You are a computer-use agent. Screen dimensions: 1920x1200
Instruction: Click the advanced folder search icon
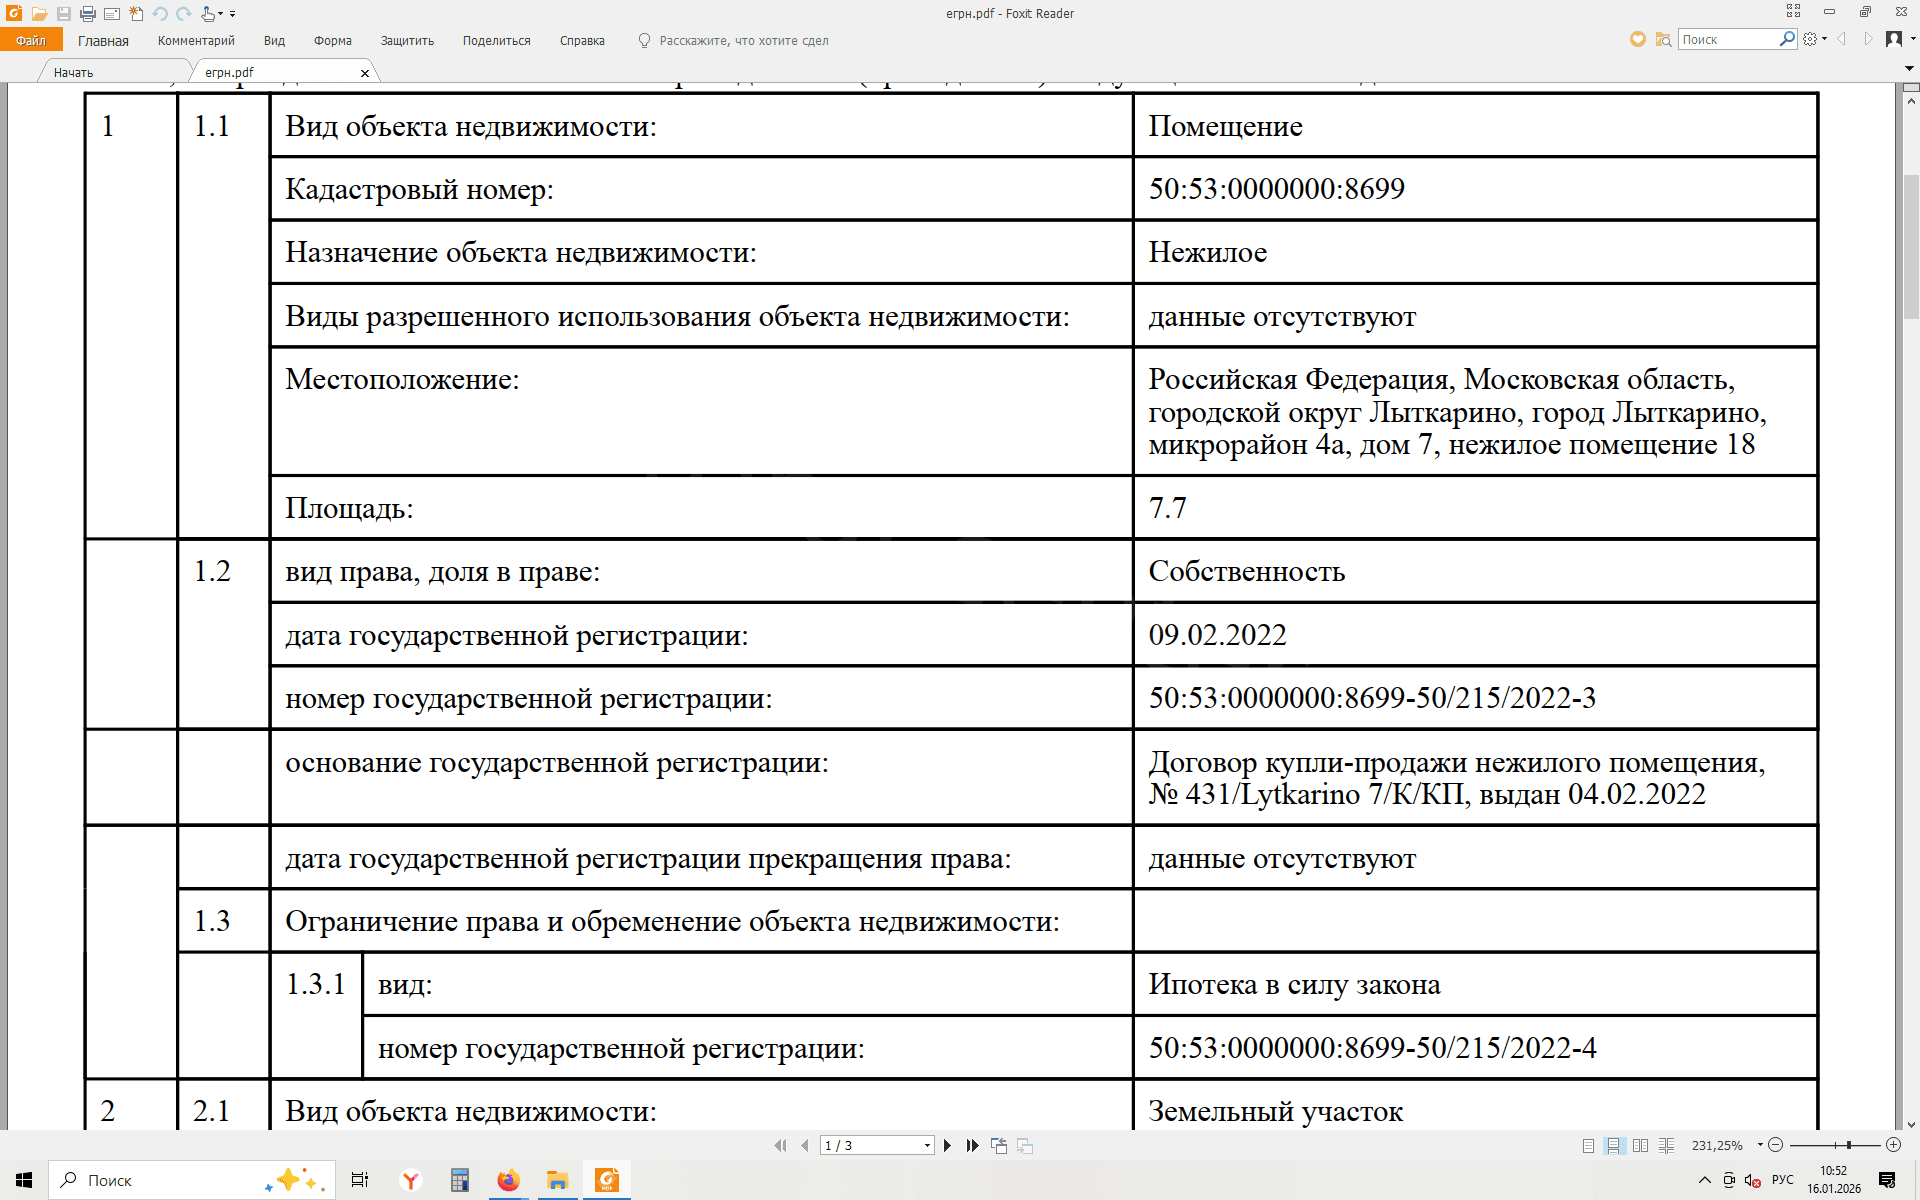(x=1663, y=40)
